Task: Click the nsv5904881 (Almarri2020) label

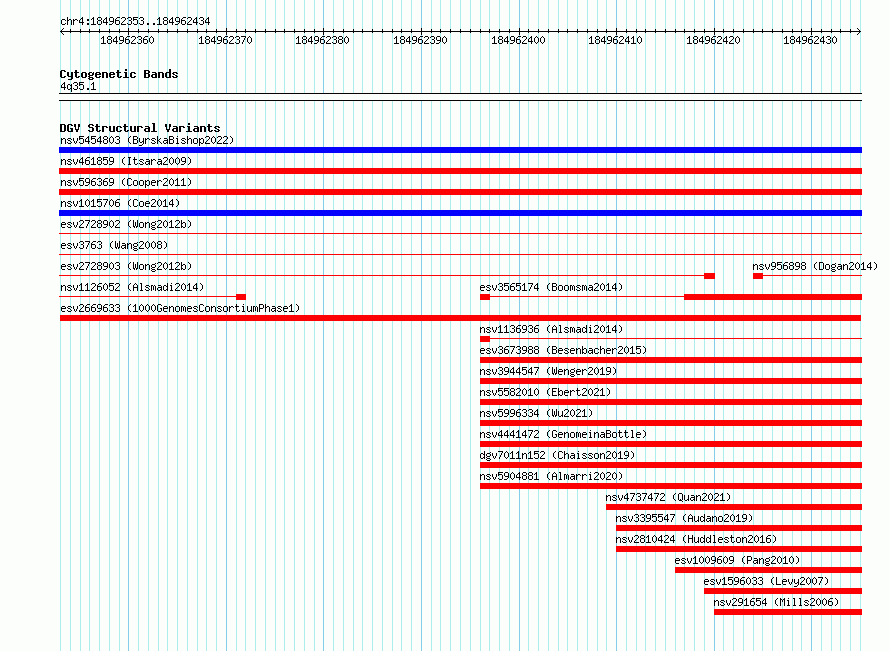Action: pos(551,476)
